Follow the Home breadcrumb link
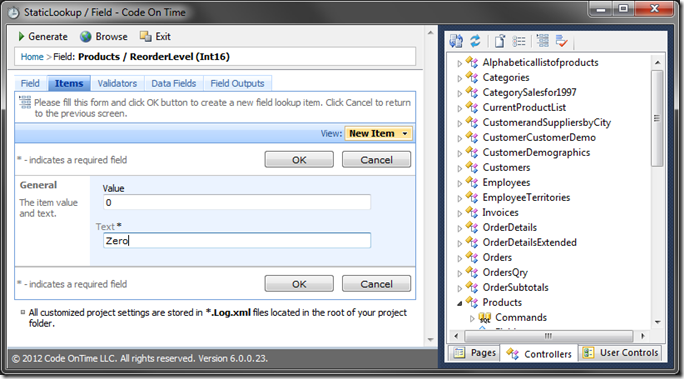The height and width of the screenshot is (379, 684). point(32,57)
